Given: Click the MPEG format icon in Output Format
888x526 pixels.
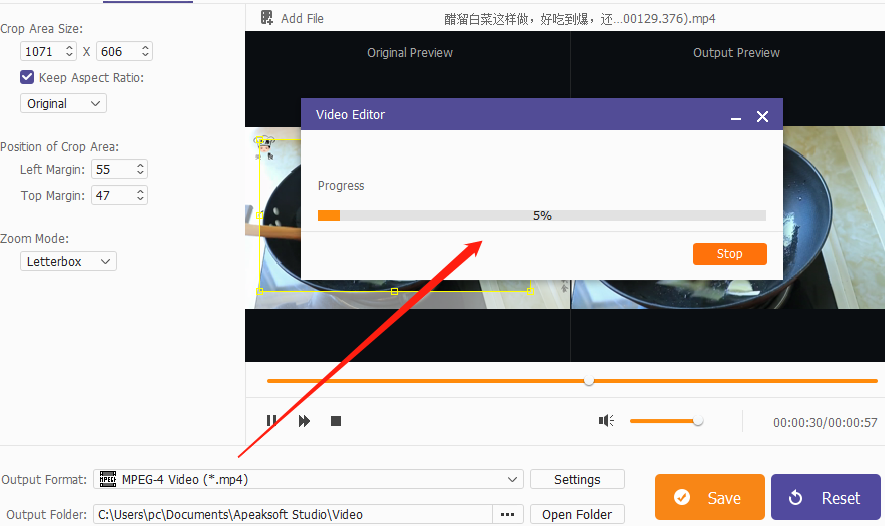Looking at the screenshot, I should point(108,480).
